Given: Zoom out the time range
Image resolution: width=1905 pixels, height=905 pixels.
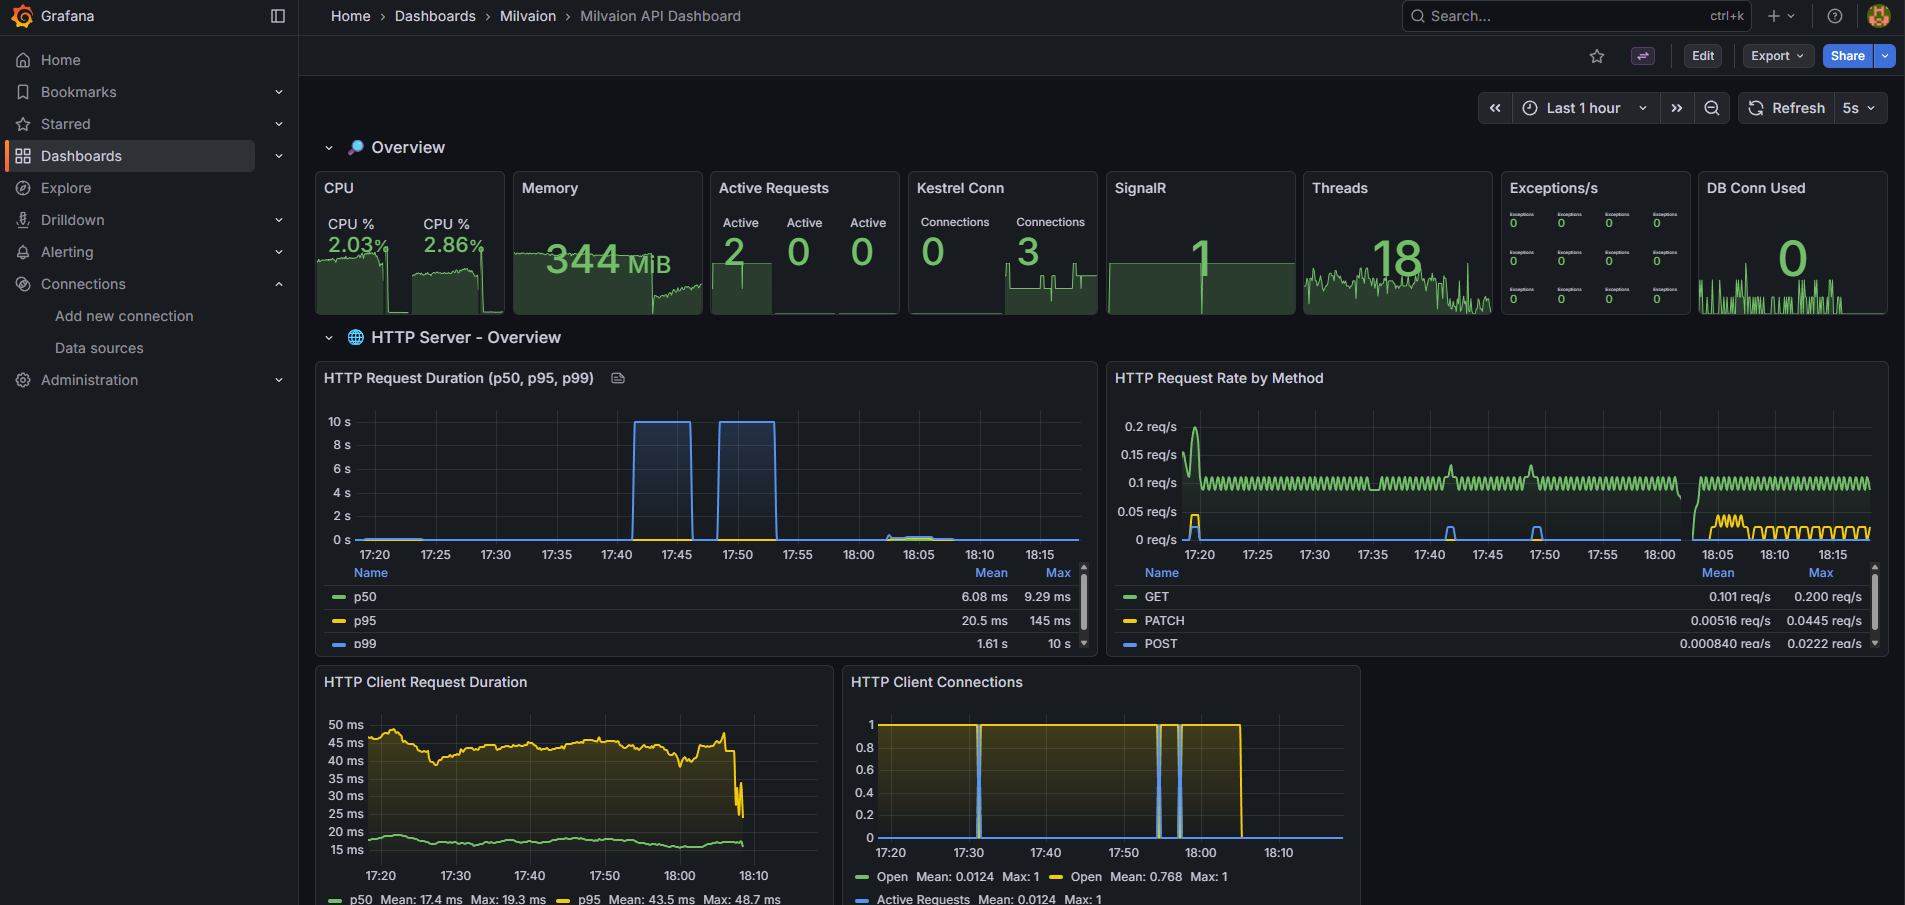Looking at the screenshot, I should point(1712,108).
